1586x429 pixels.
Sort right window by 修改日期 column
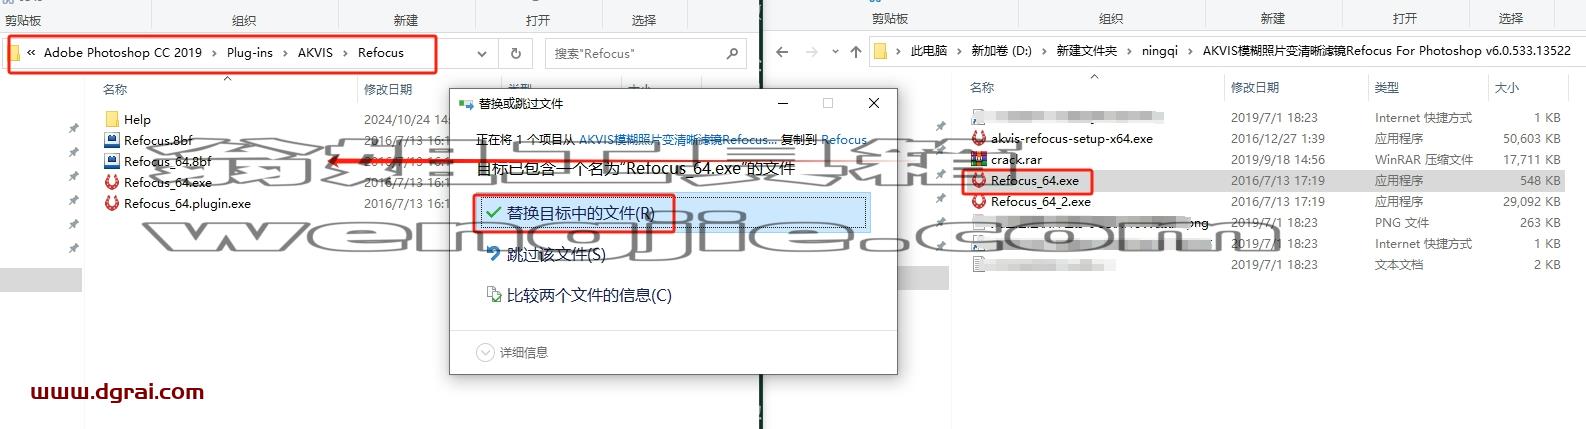point(1255,87)
